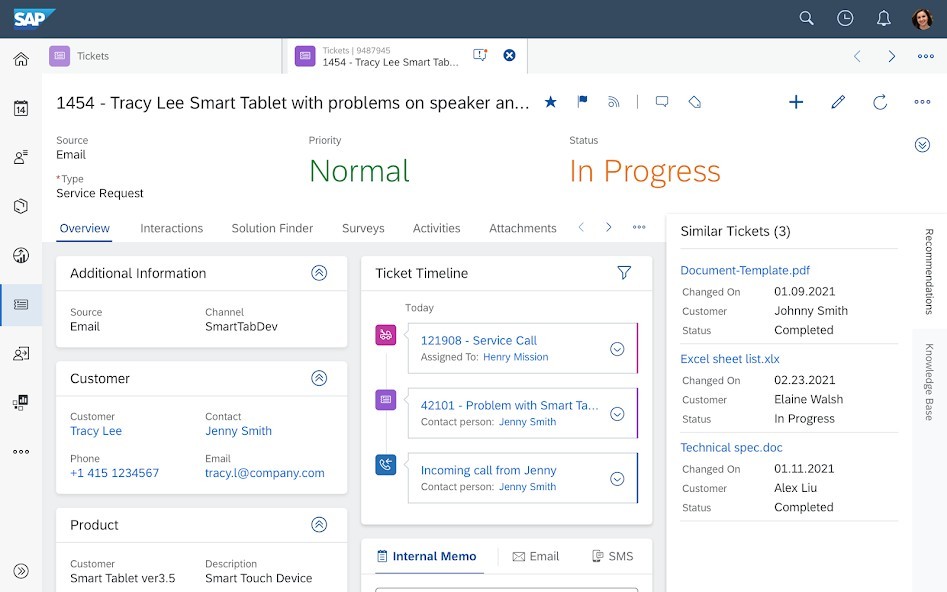The width and height of the screenshot is (947, 592).
Task: Refresh the ticket with the reload icon
Action: [x=880, y=102]
